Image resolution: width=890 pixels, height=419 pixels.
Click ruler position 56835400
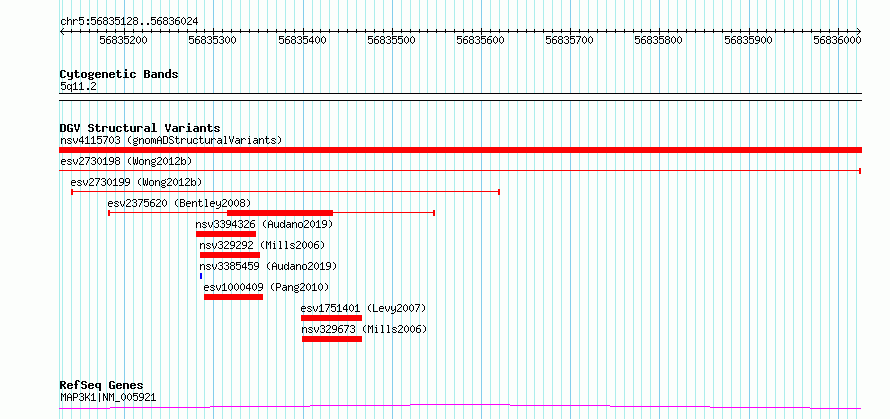(x=303, y=40)
